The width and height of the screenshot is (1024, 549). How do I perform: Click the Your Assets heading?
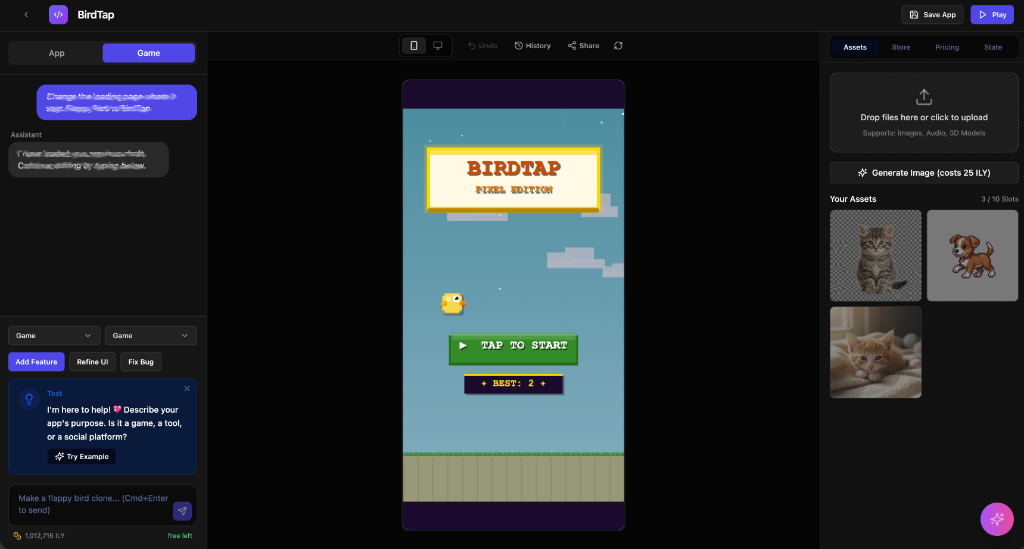point(853,199)
